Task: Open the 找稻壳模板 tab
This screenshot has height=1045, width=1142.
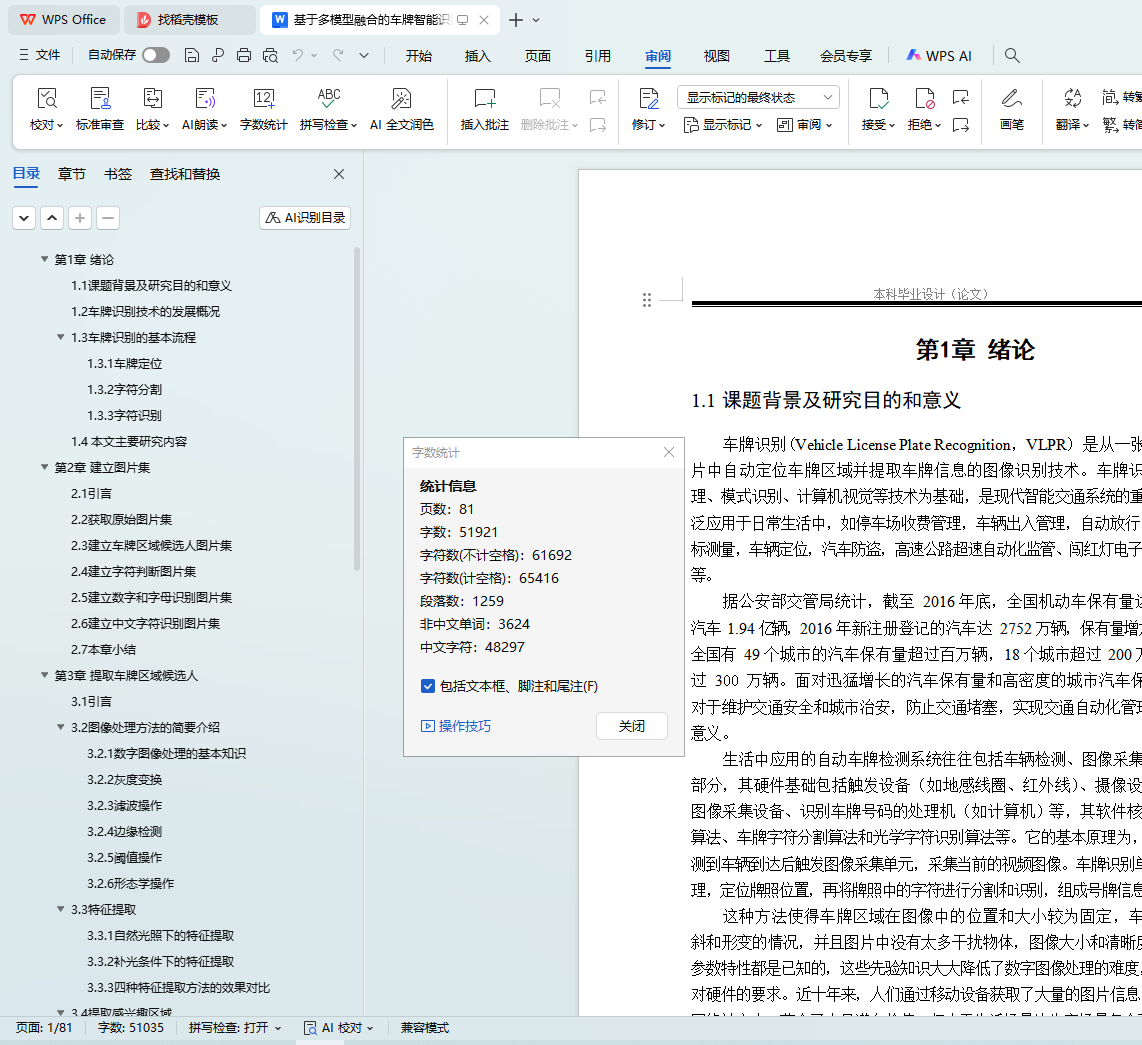Action: tap(189, 20)
